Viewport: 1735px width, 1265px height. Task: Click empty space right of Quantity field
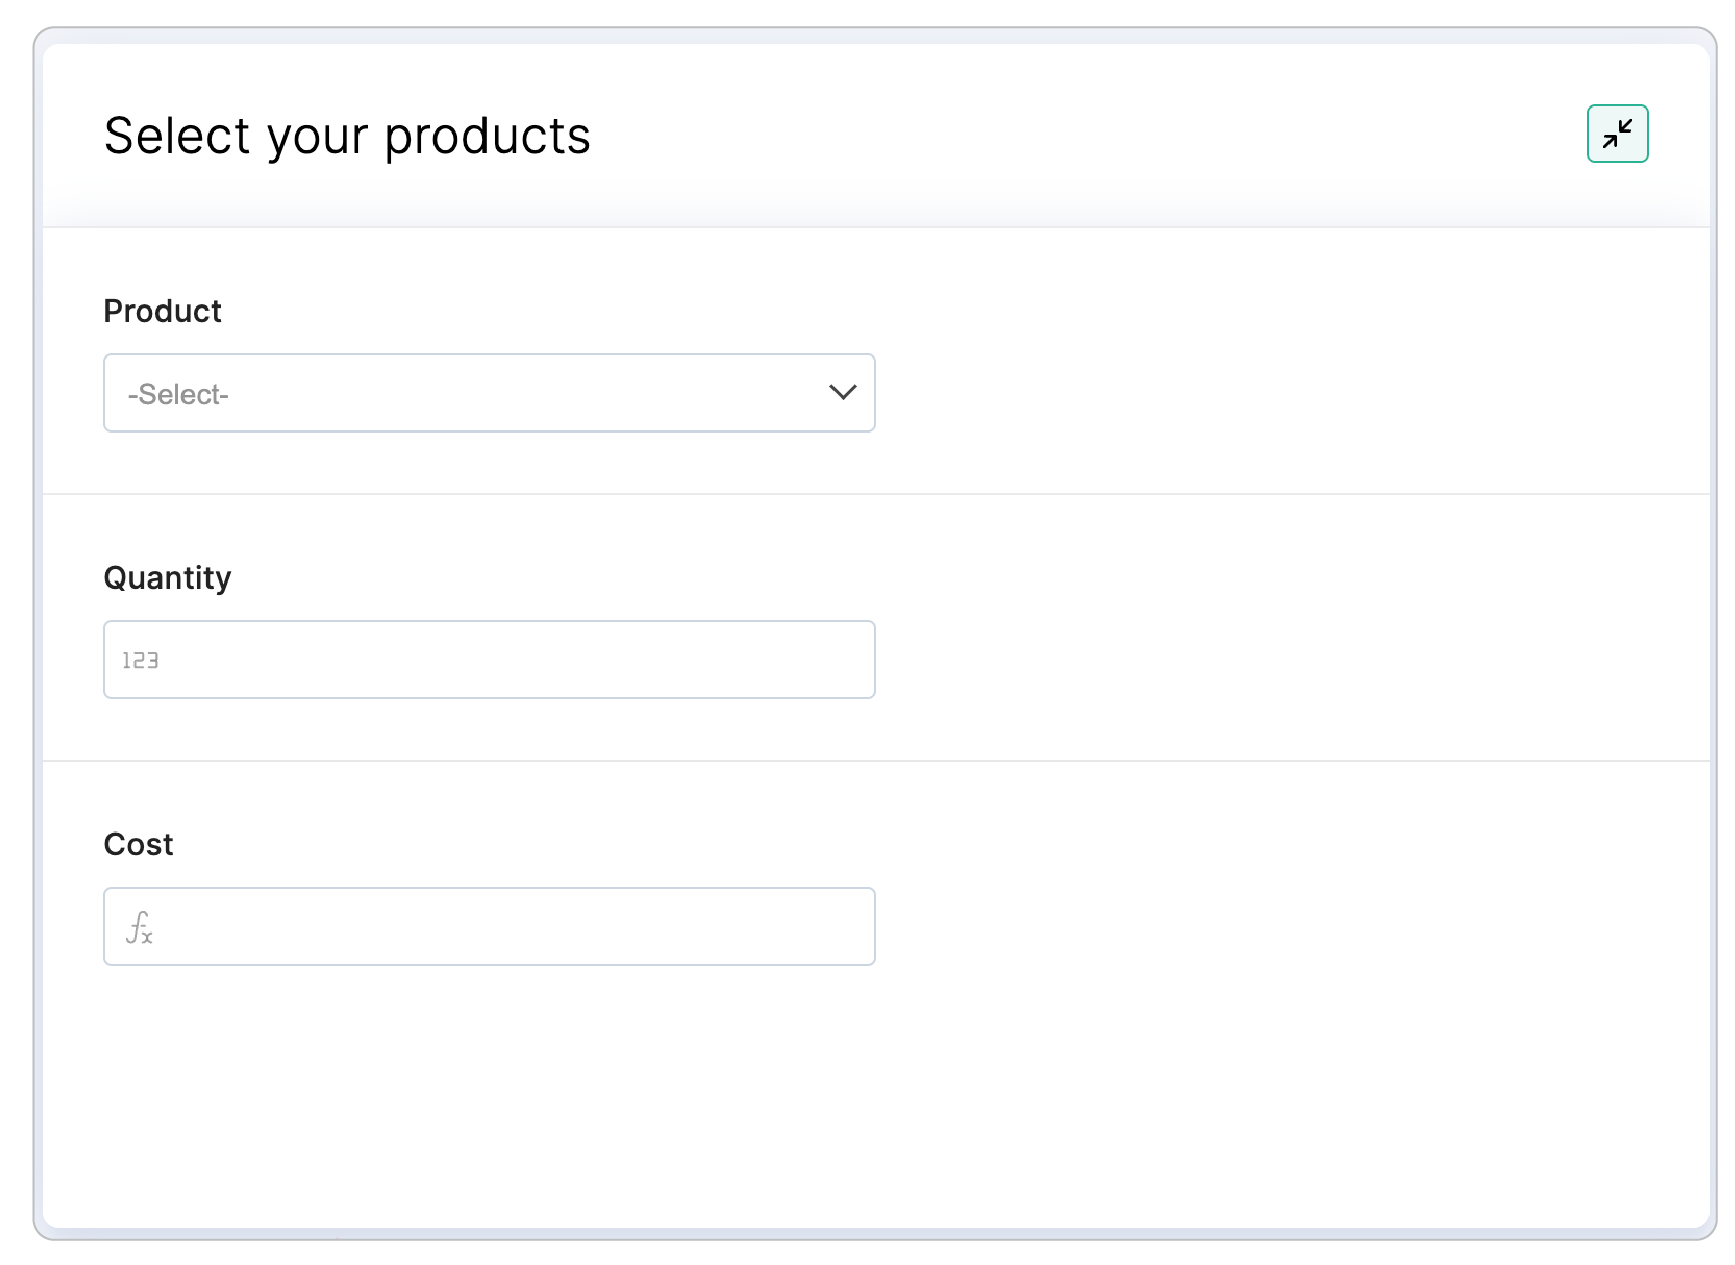coord(1250,660)
